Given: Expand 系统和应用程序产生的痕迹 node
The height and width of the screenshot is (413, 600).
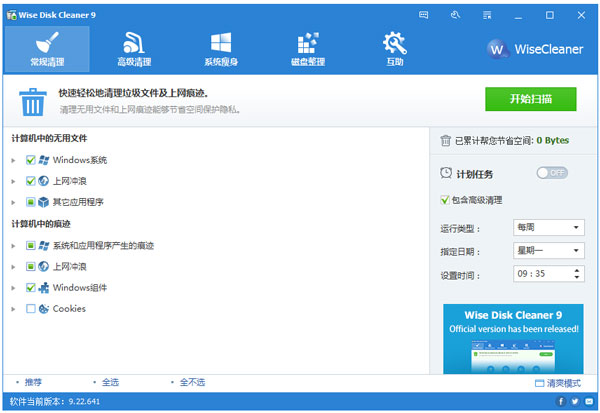Looking at the screenshot, I should coord(13,246).
